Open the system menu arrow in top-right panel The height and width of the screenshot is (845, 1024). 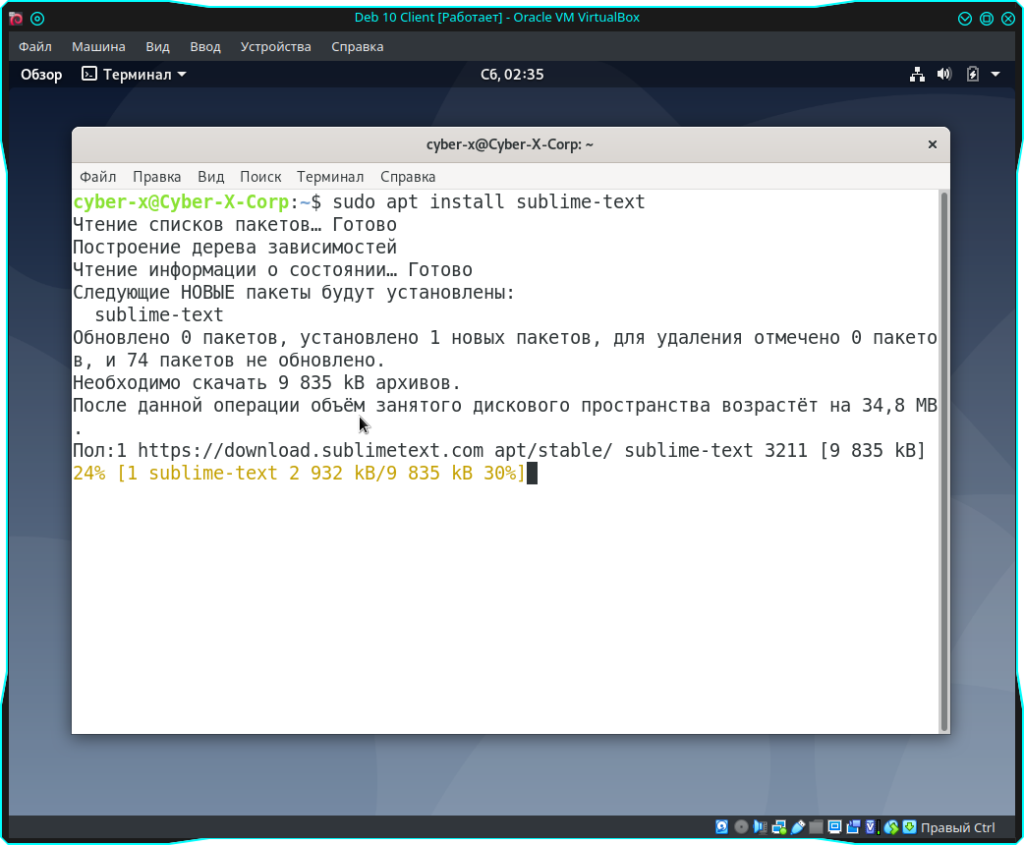995,75
